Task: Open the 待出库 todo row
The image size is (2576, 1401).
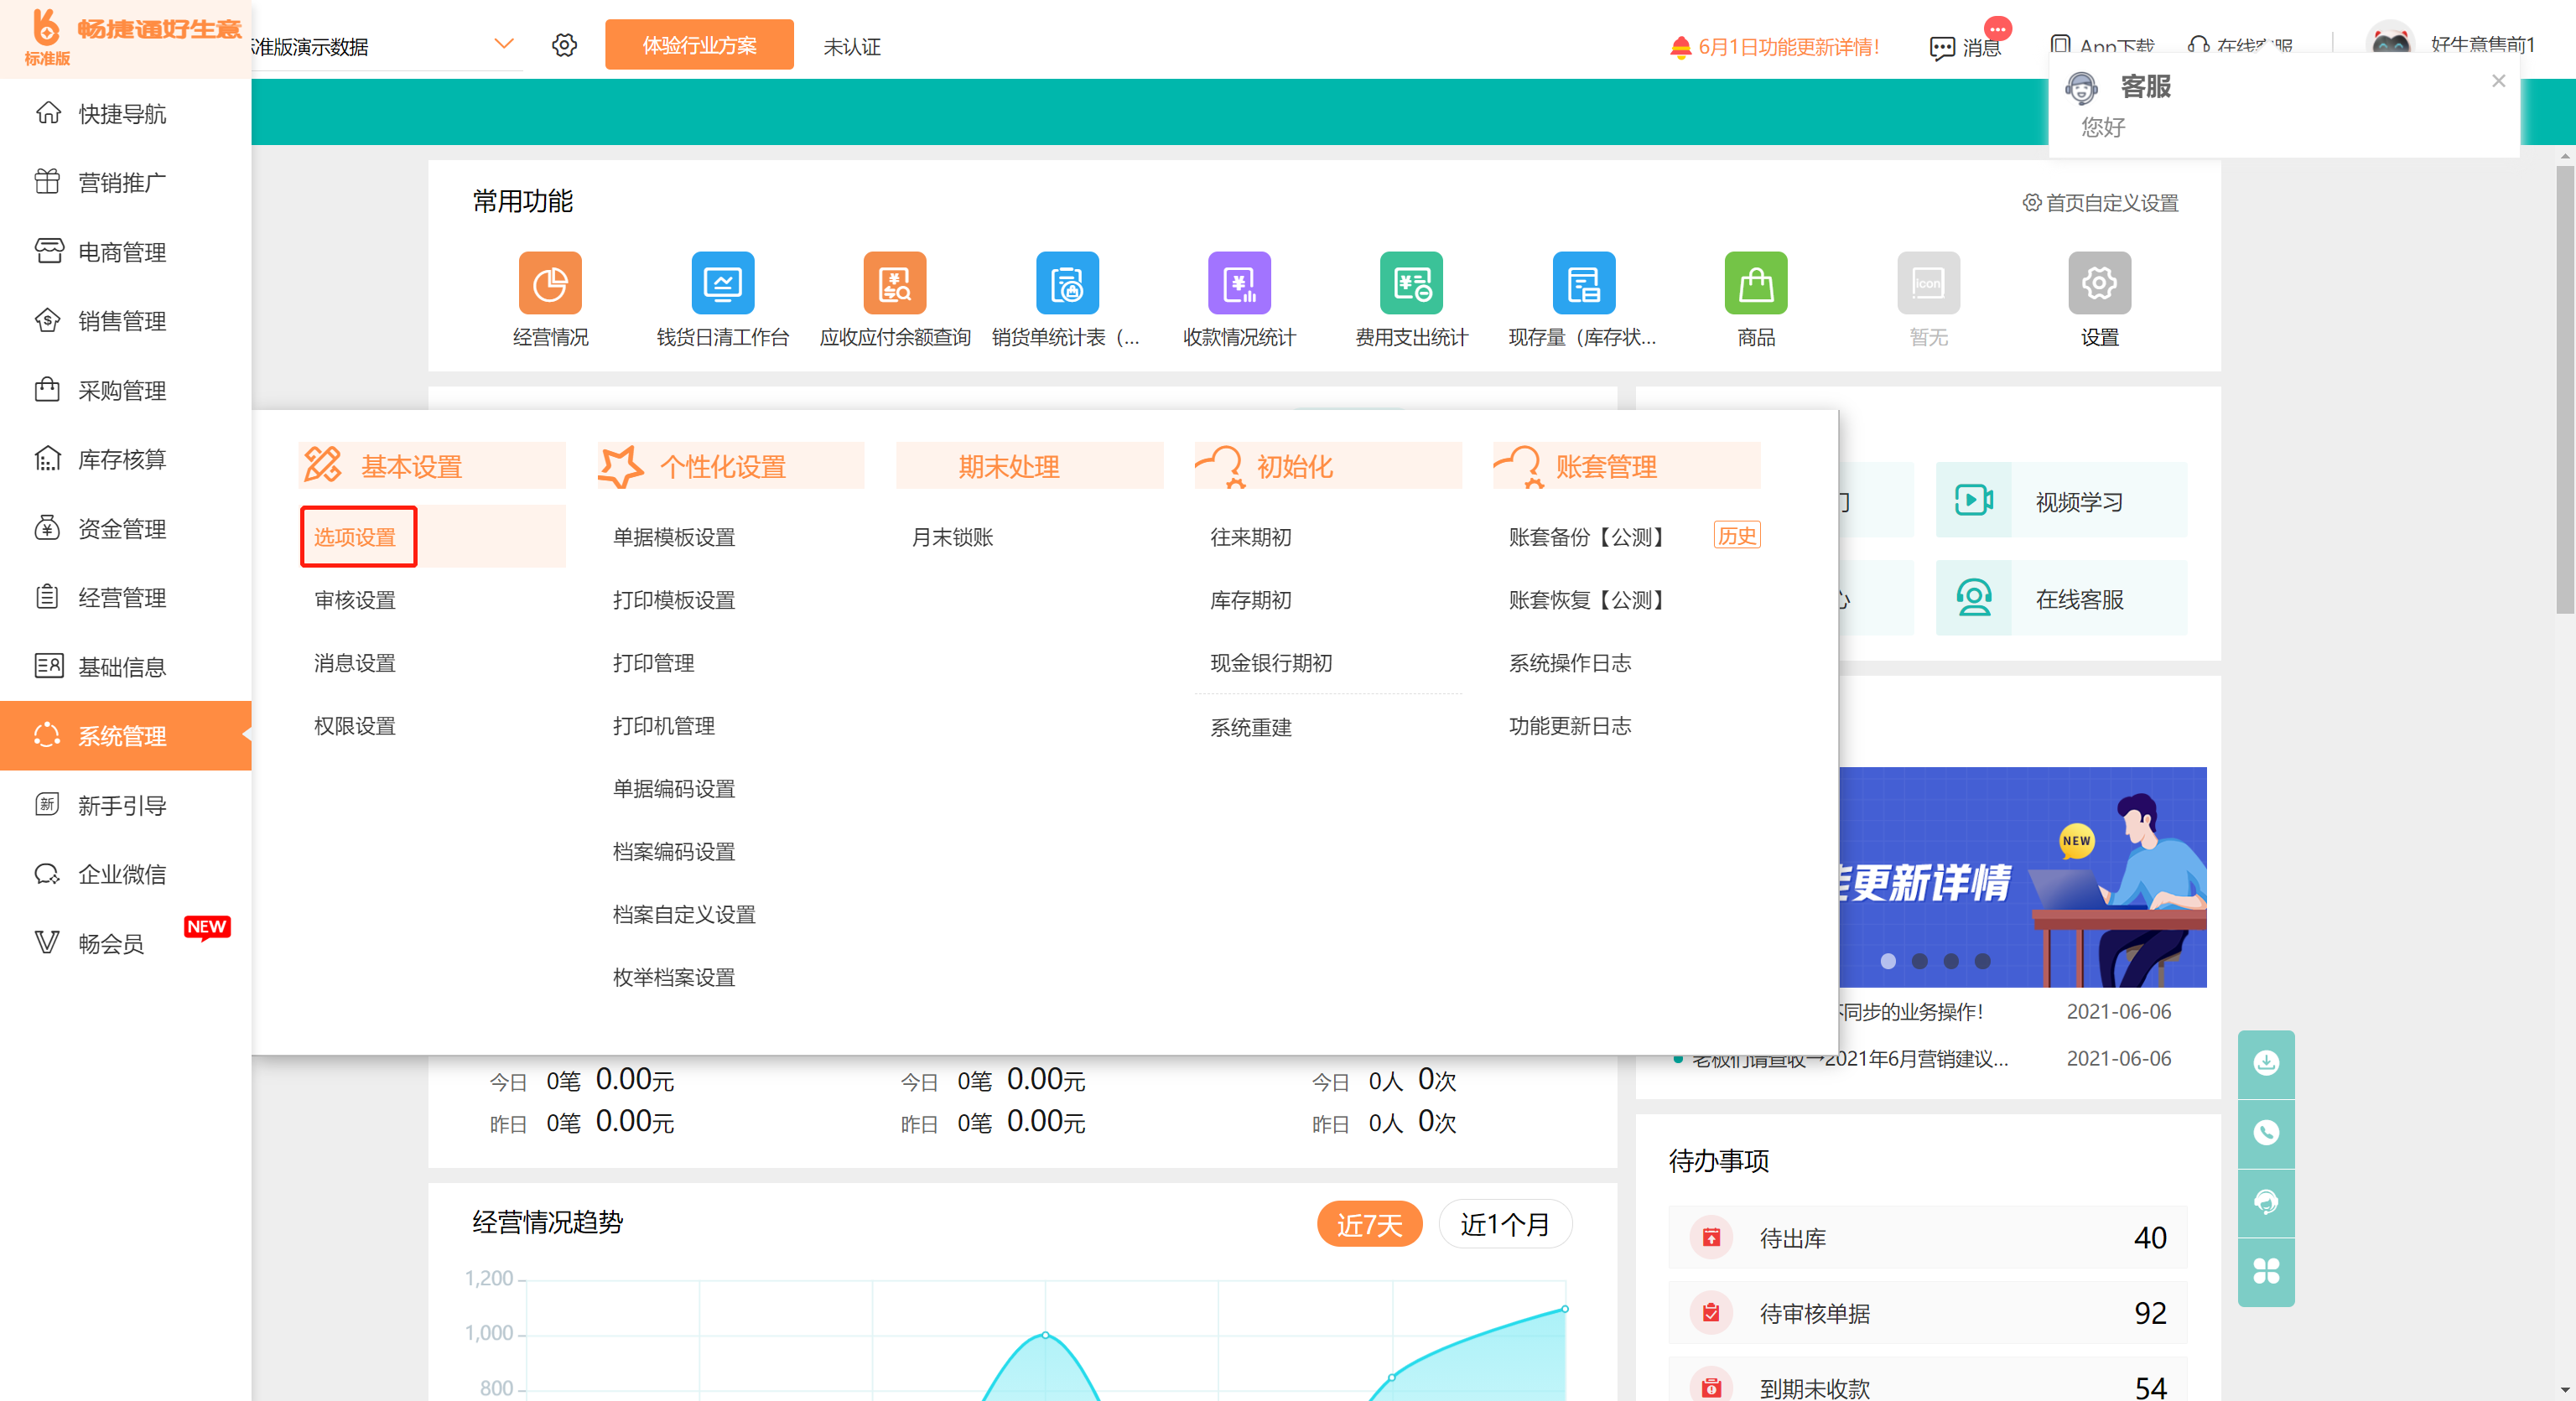Action: click(1927, 1238)
